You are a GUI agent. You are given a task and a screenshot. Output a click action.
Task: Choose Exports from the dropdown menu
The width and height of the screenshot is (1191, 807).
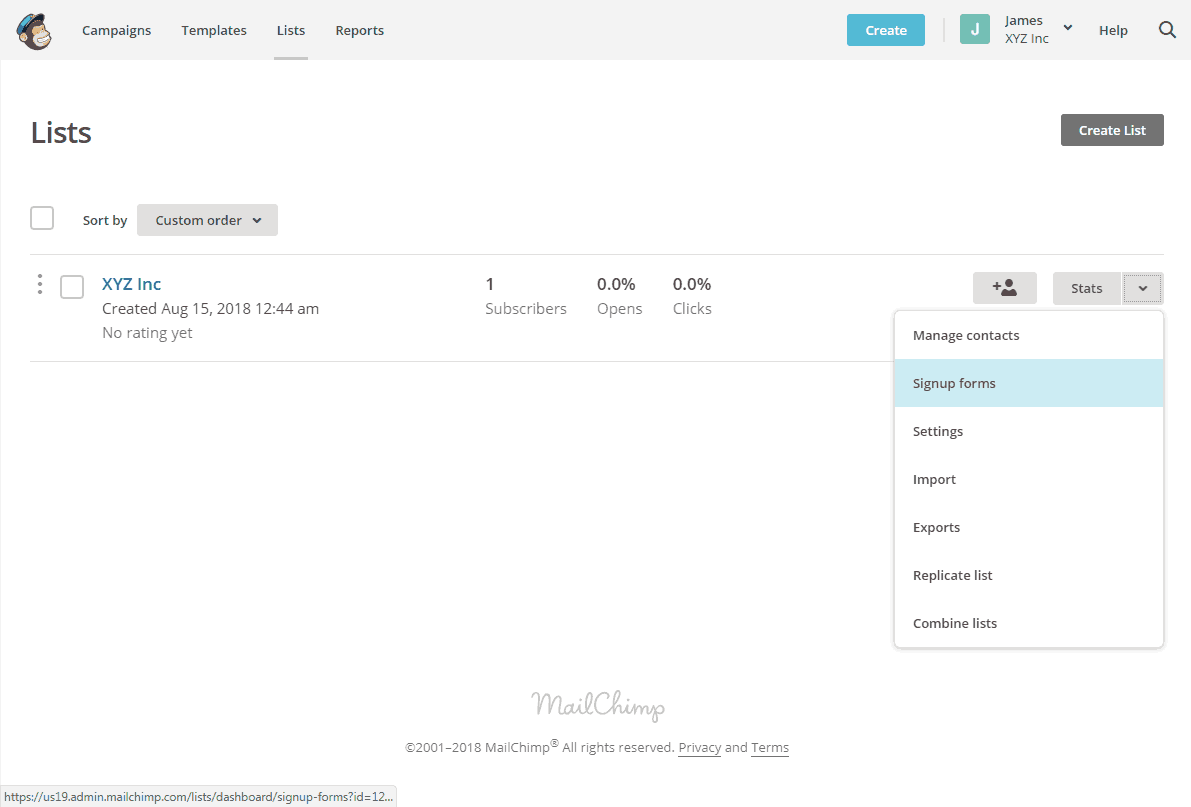(x=1028, y=527)
